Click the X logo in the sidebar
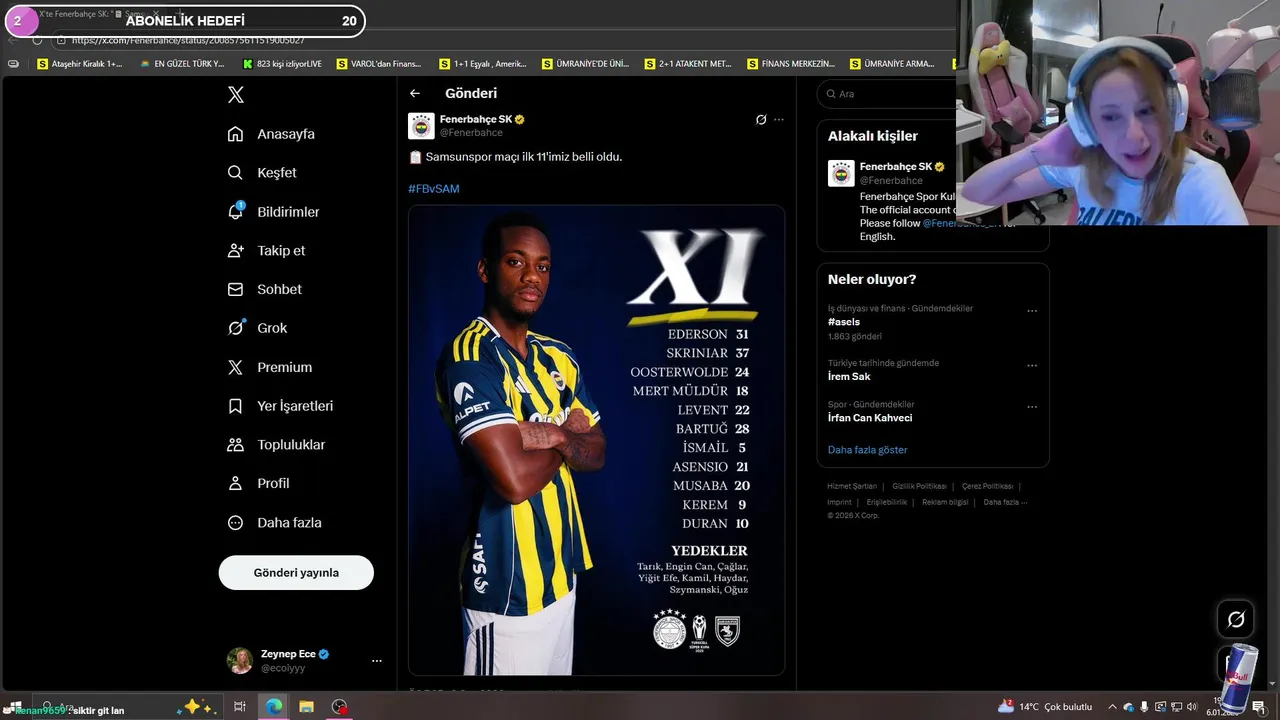The width and height of the screenshot is (1280, 720). tap(236, 95)
